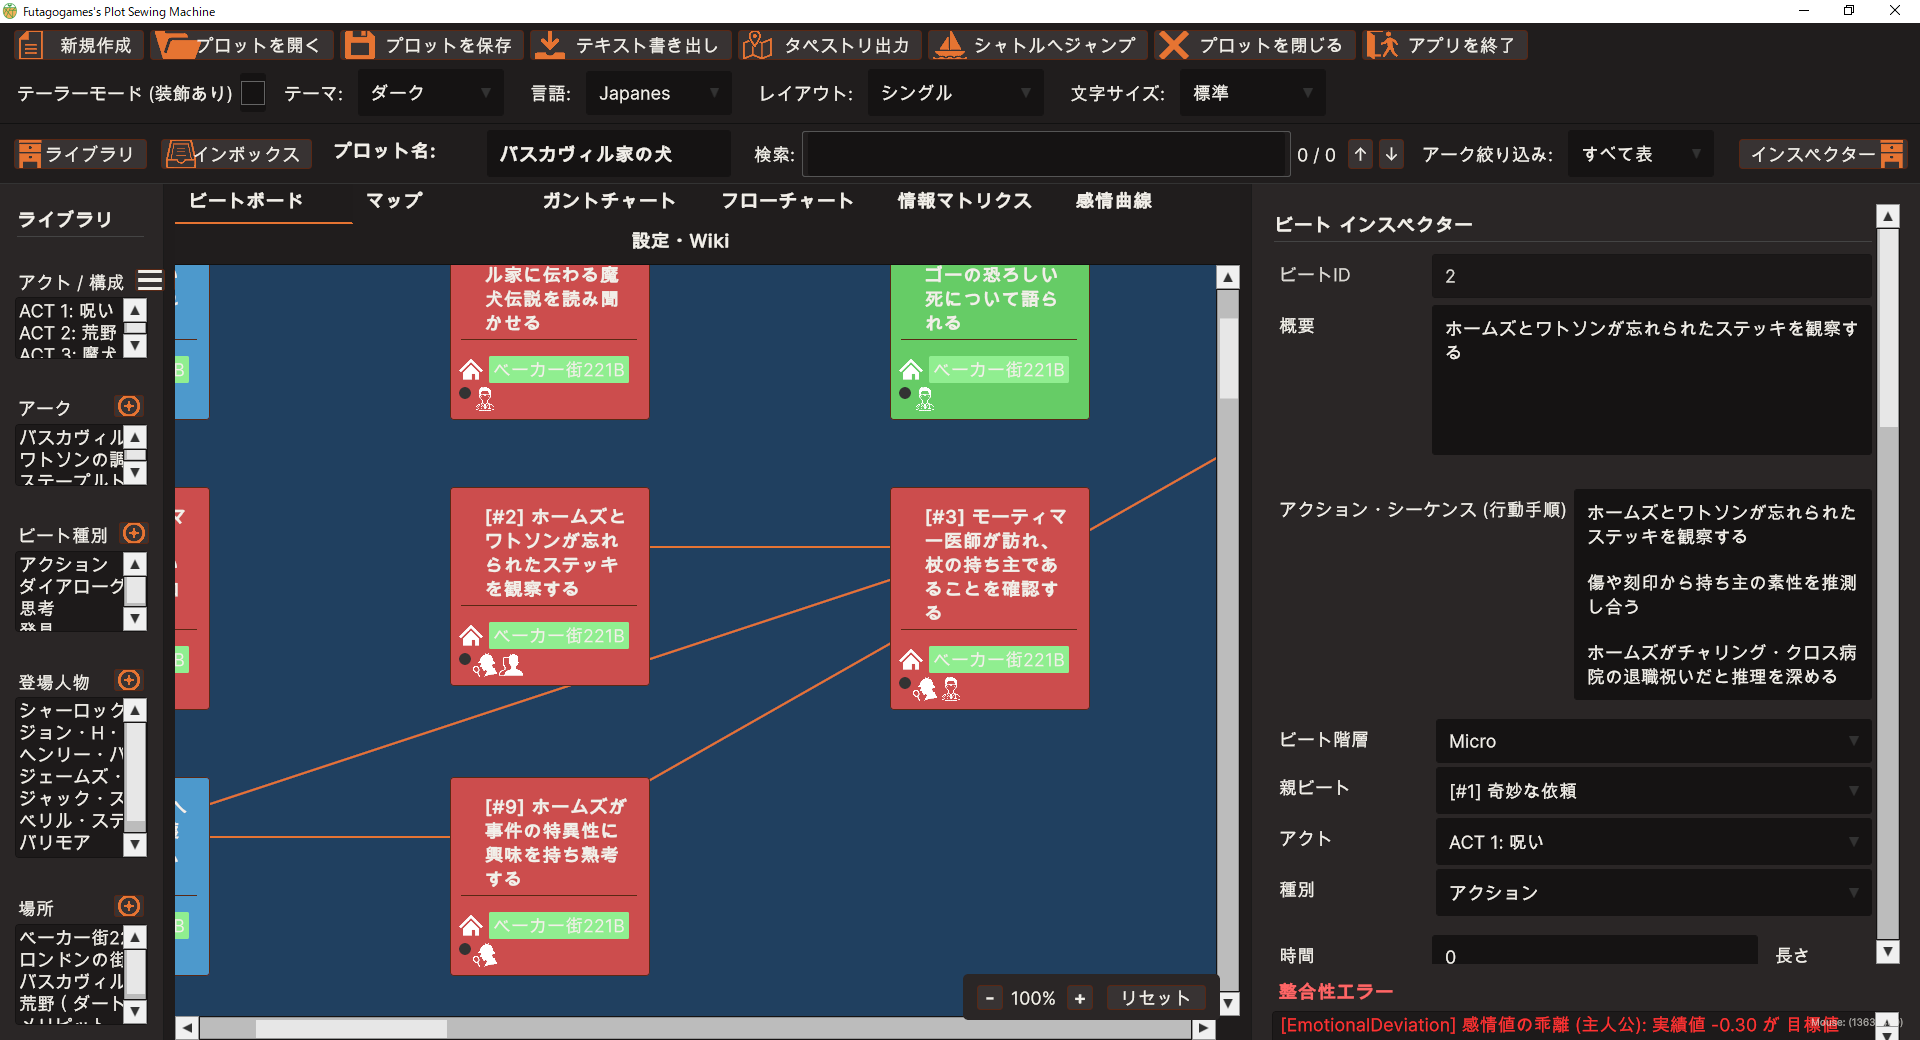Switch to ビートボード tab
The height and width of the screenshot is (1040, 1920).
click(x=246, y=200)
